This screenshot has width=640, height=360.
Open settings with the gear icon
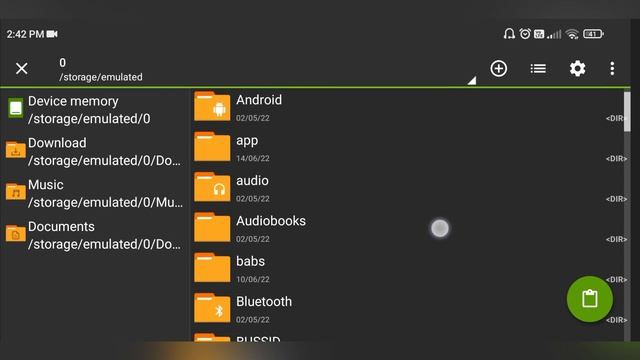click(x=577, y=68)
